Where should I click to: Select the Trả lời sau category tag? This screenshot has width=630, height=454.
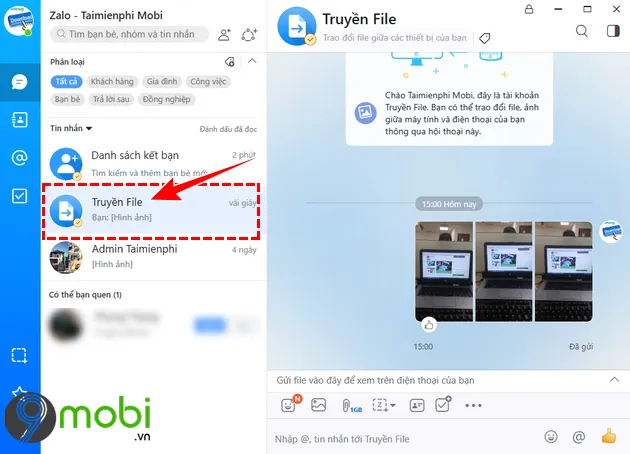111,99
